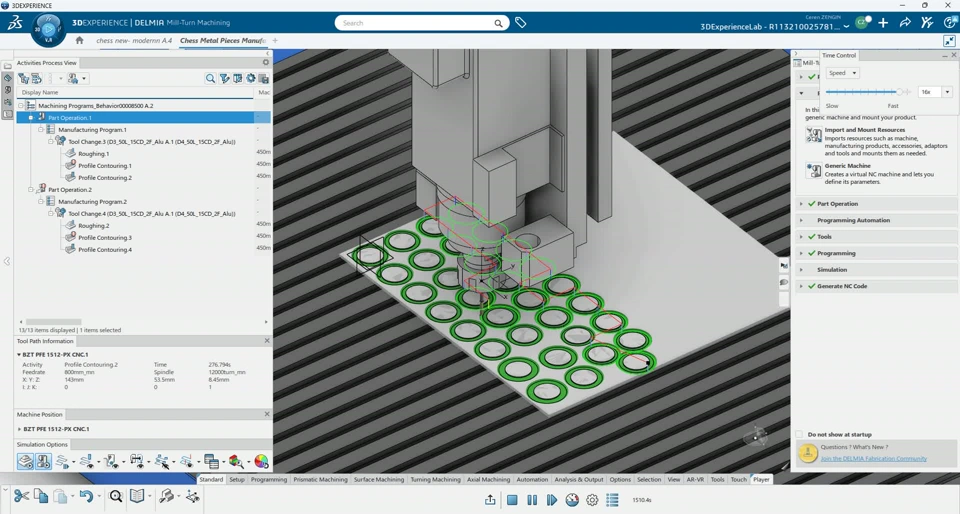The height and width of the screenshot is (514, 960).
Task: Close the Tool Path Information panel
Action: 267,341
